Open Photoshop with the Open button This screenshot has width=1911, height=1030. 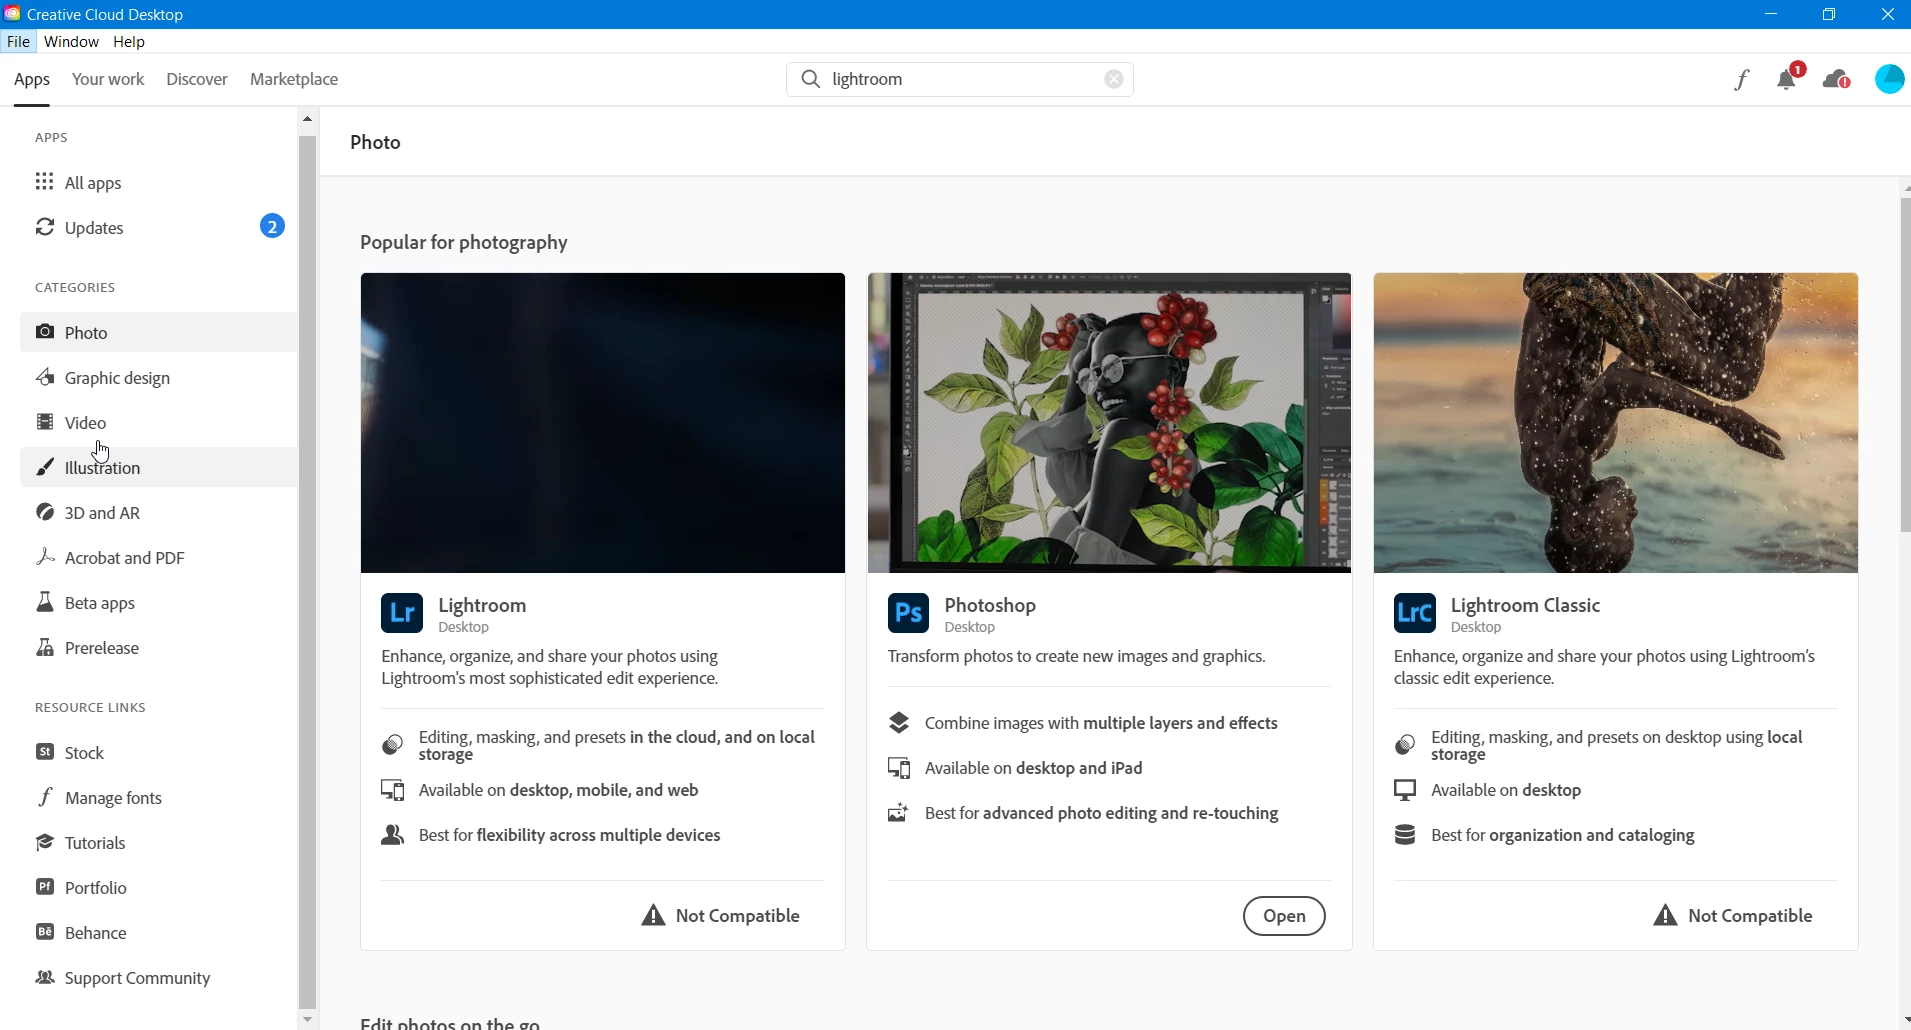pos(1284,916)
